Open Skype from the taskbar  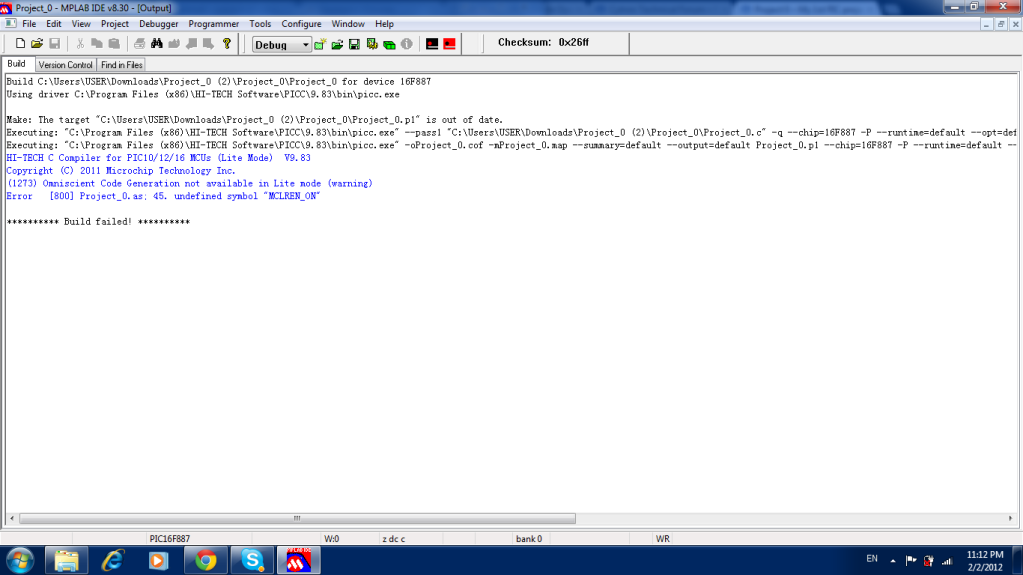(252, 561)
